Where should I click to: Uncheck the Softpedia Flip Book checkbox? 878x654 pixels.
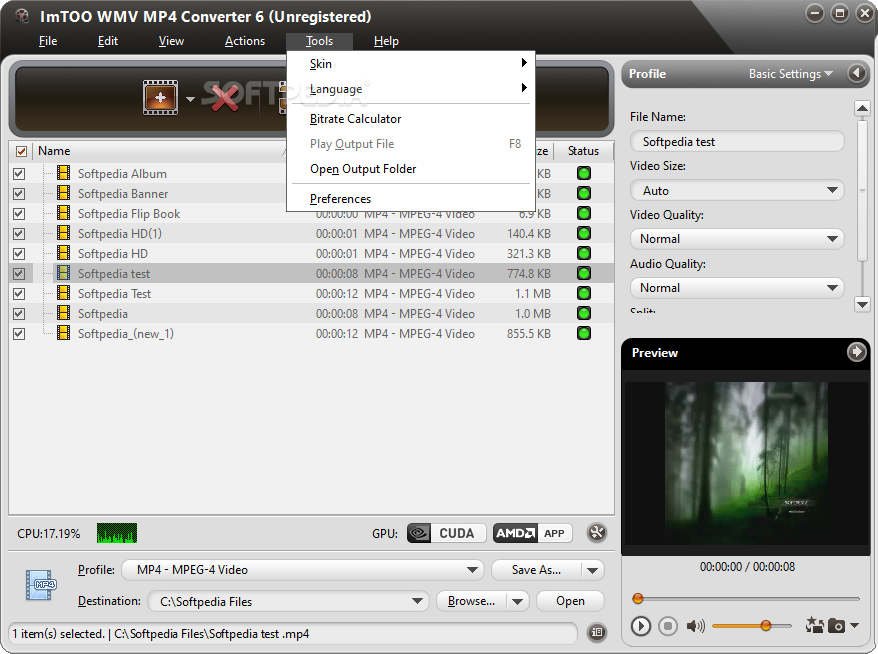[x=19, y=214]
